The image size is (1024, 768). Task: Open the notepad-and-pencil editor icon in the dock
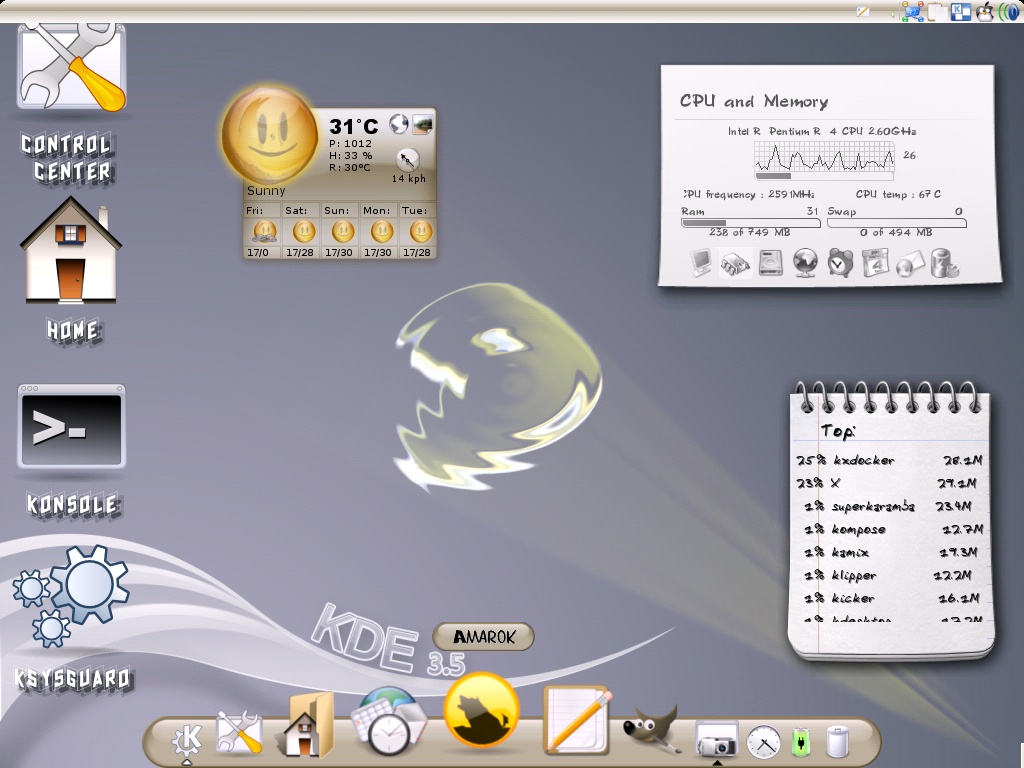[577, 720]
